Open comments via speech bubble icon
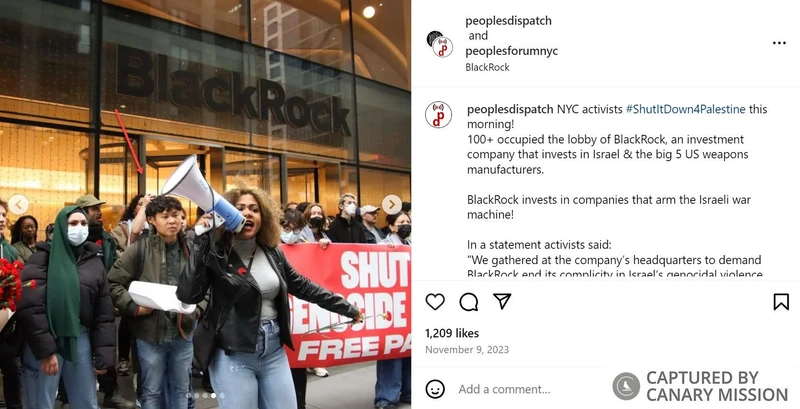 (x=468, y=302)
